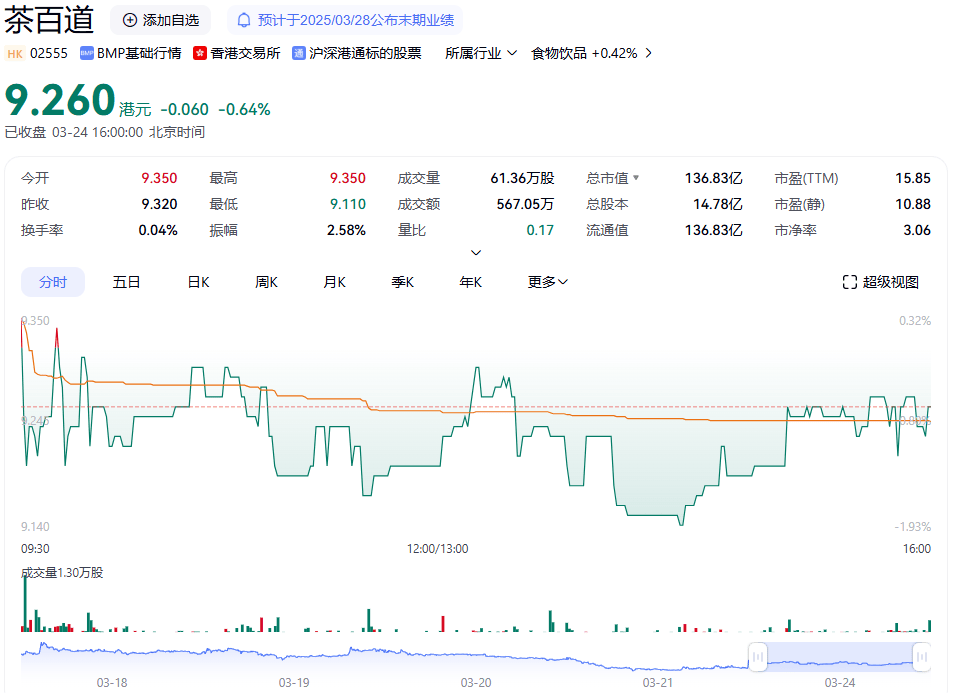The height and width of the screenshot is (693, 955).
Task: Expand the 所属行业 dropdown
Action: (481, 54)
